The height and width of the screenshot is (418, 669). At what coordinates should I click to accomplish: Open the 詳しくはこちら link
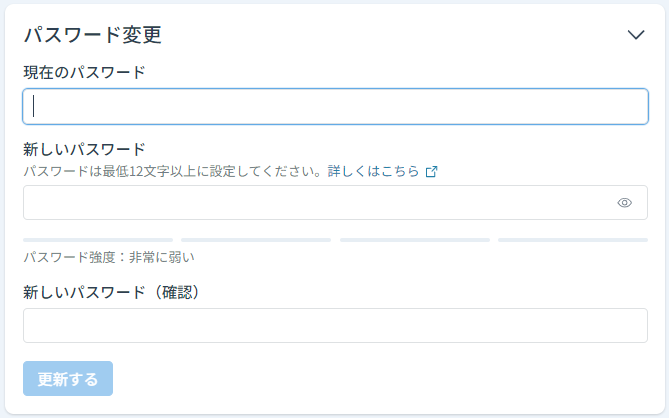pos(373,171)
